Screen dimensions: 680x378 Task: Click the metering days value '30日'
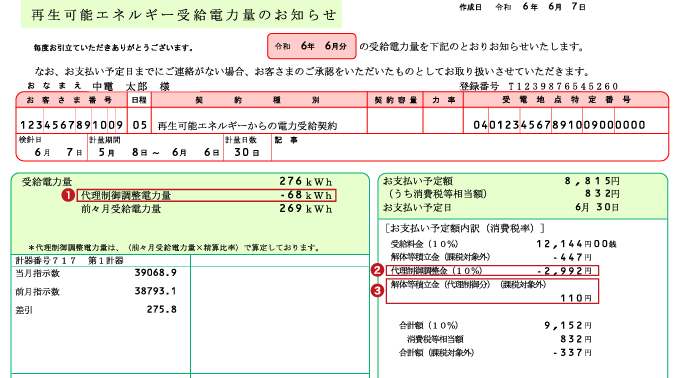(247, 153)
